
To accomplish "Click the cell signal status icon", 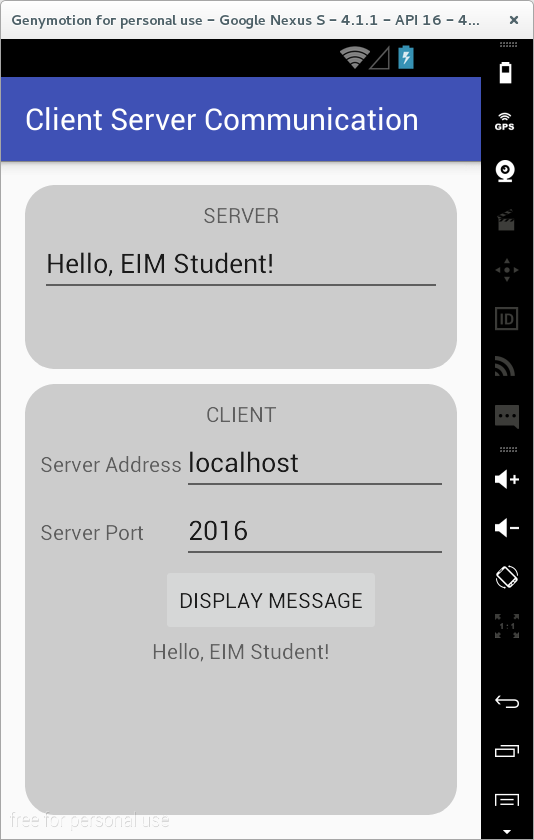I will pos(380,59).
